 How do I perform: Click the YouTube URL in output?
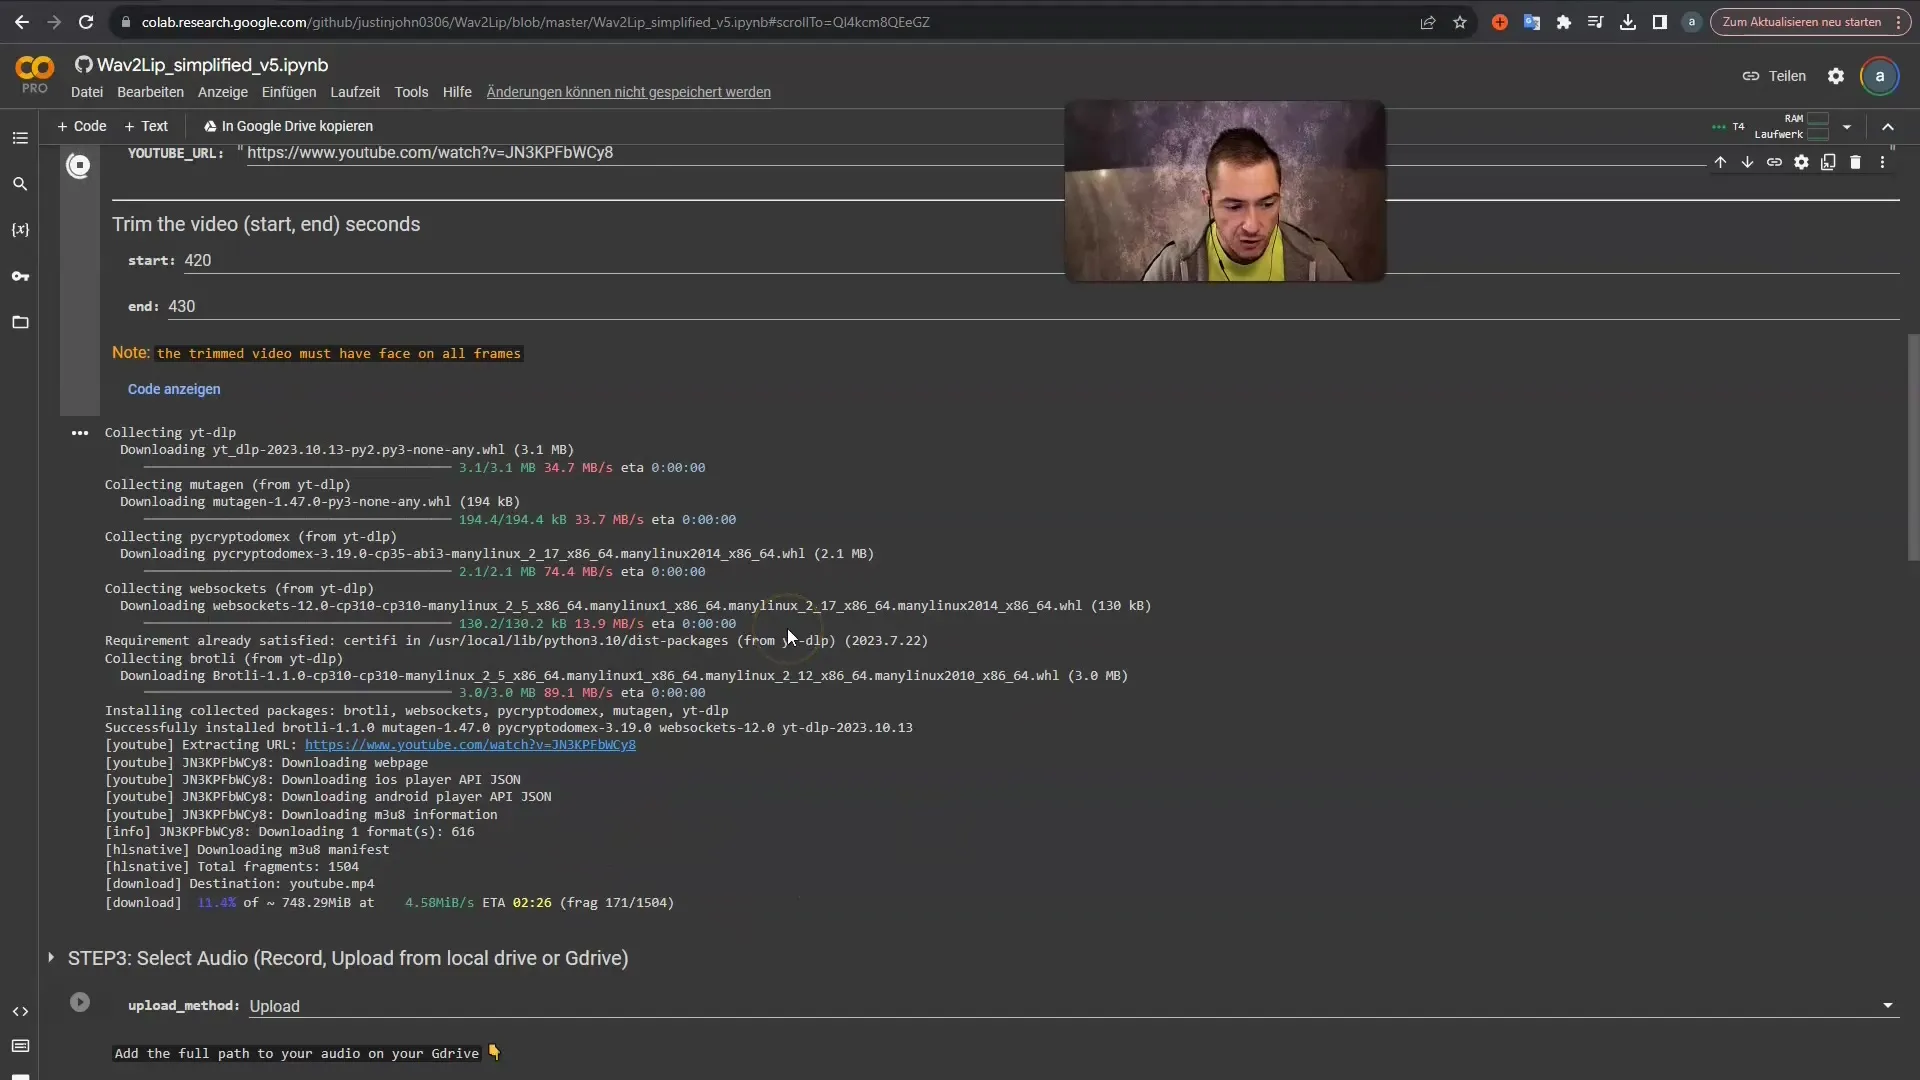[469, 745]
